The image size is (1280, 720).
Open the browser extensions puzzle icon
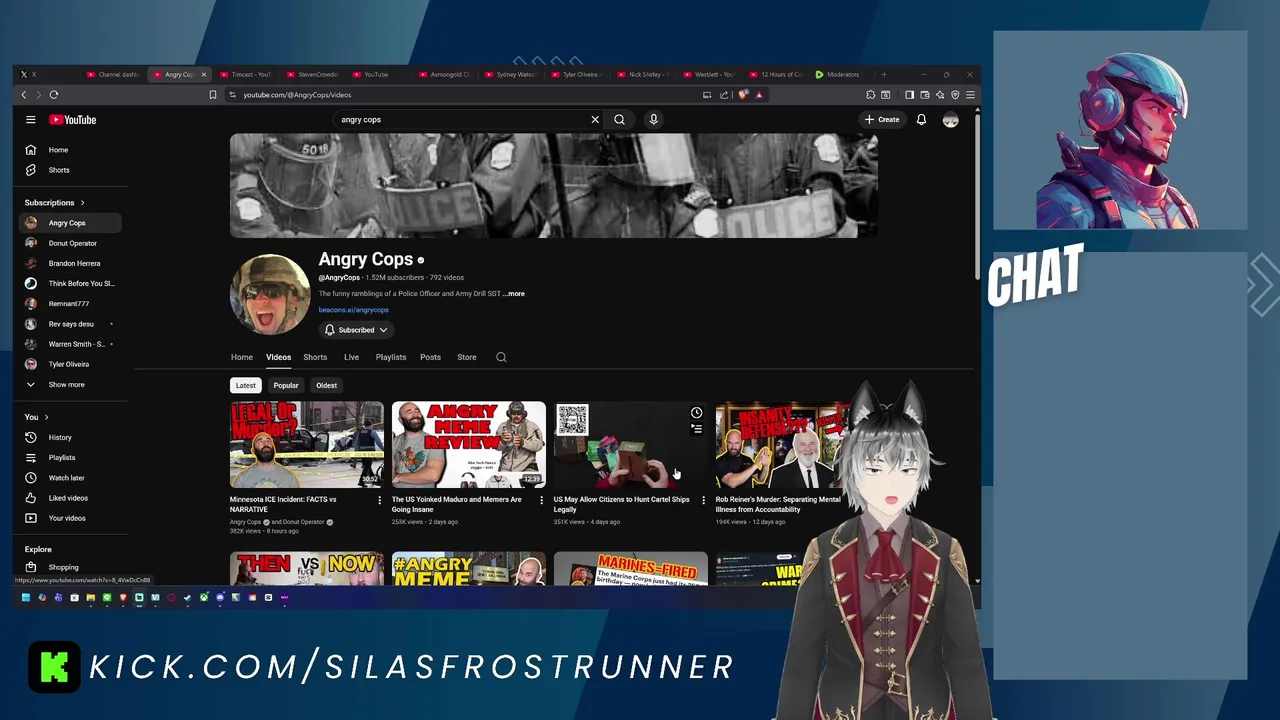[x=870, y=95]
